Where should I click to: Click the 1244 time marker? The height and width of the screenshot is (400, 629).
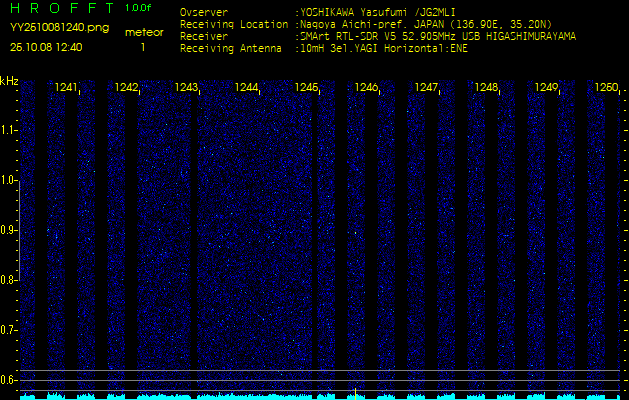pos(247,88)
